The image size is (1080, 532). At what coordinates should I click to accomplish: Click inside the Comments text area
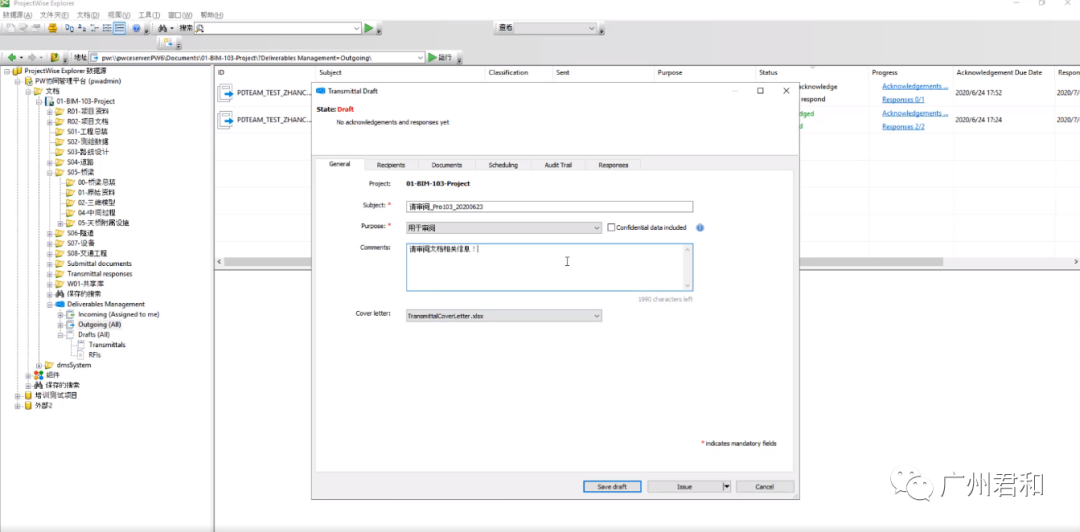click(x=550, y=267)
